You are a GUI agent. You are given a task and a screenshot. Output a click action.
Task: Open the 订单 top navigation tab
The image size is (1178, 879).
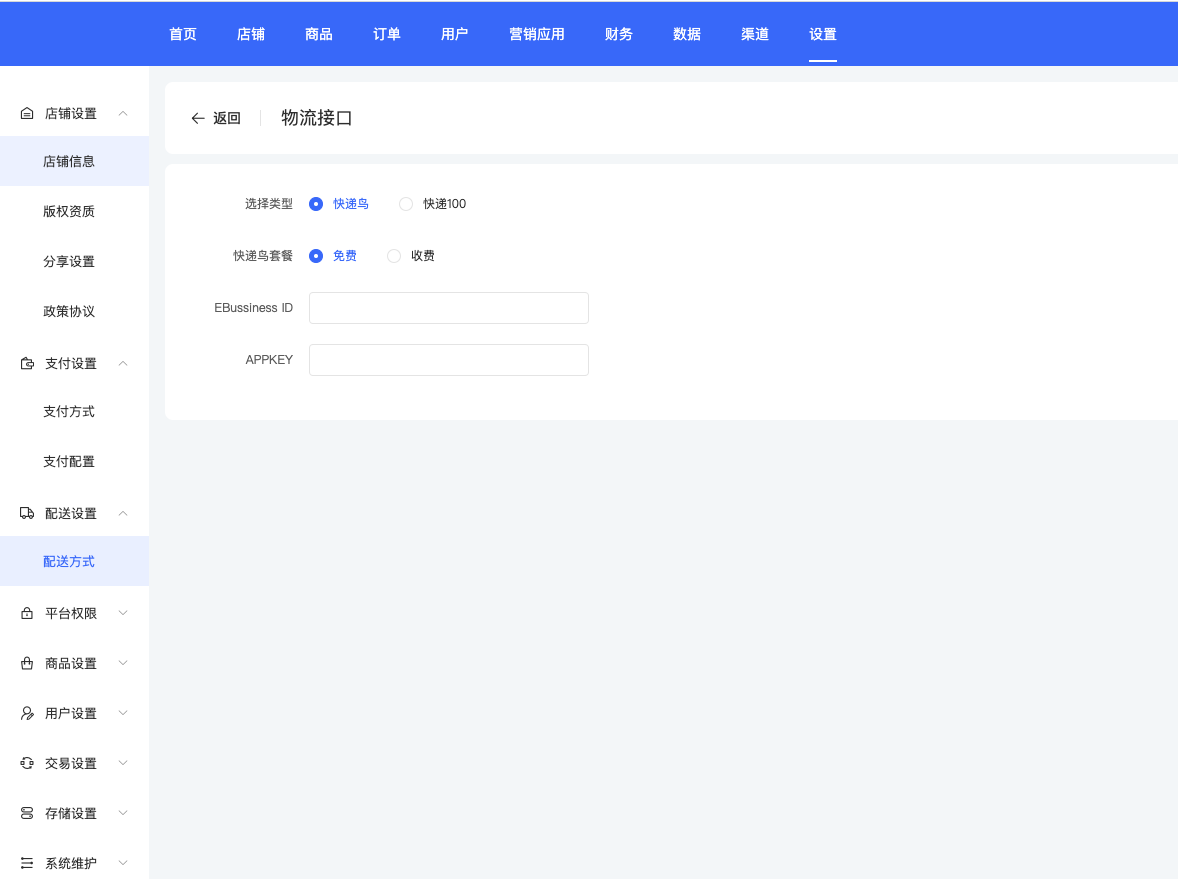pyautogui.click(x=387, y=34)
